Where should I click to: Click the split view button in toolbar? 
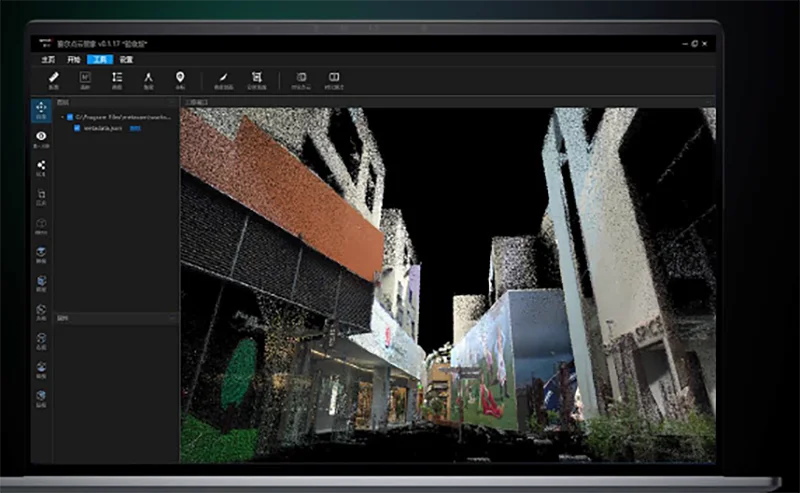point(333,77)
